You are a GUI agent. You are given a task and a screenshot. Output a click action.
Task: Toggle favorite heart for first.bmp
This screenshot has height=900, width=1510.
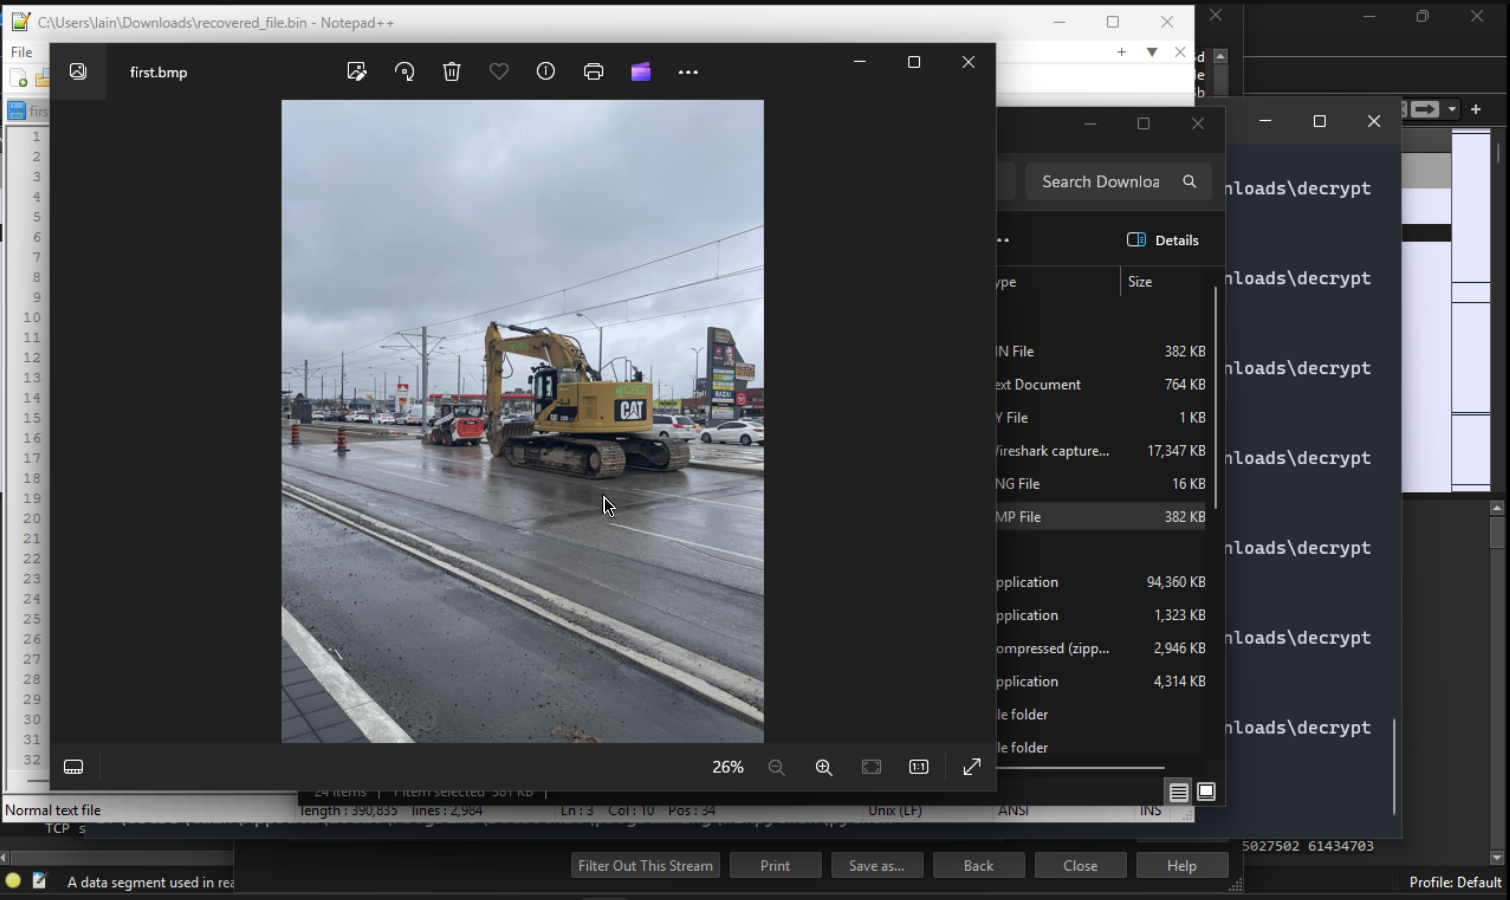(499, 72)
